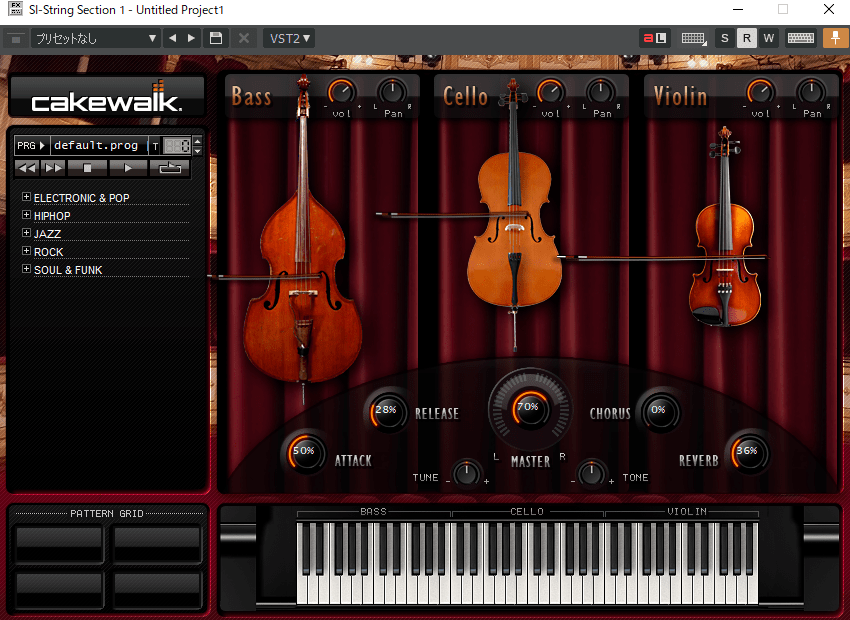Click the Violin instrument title label
The height and width of the screenshot is (620, 850).
[680, 97]
